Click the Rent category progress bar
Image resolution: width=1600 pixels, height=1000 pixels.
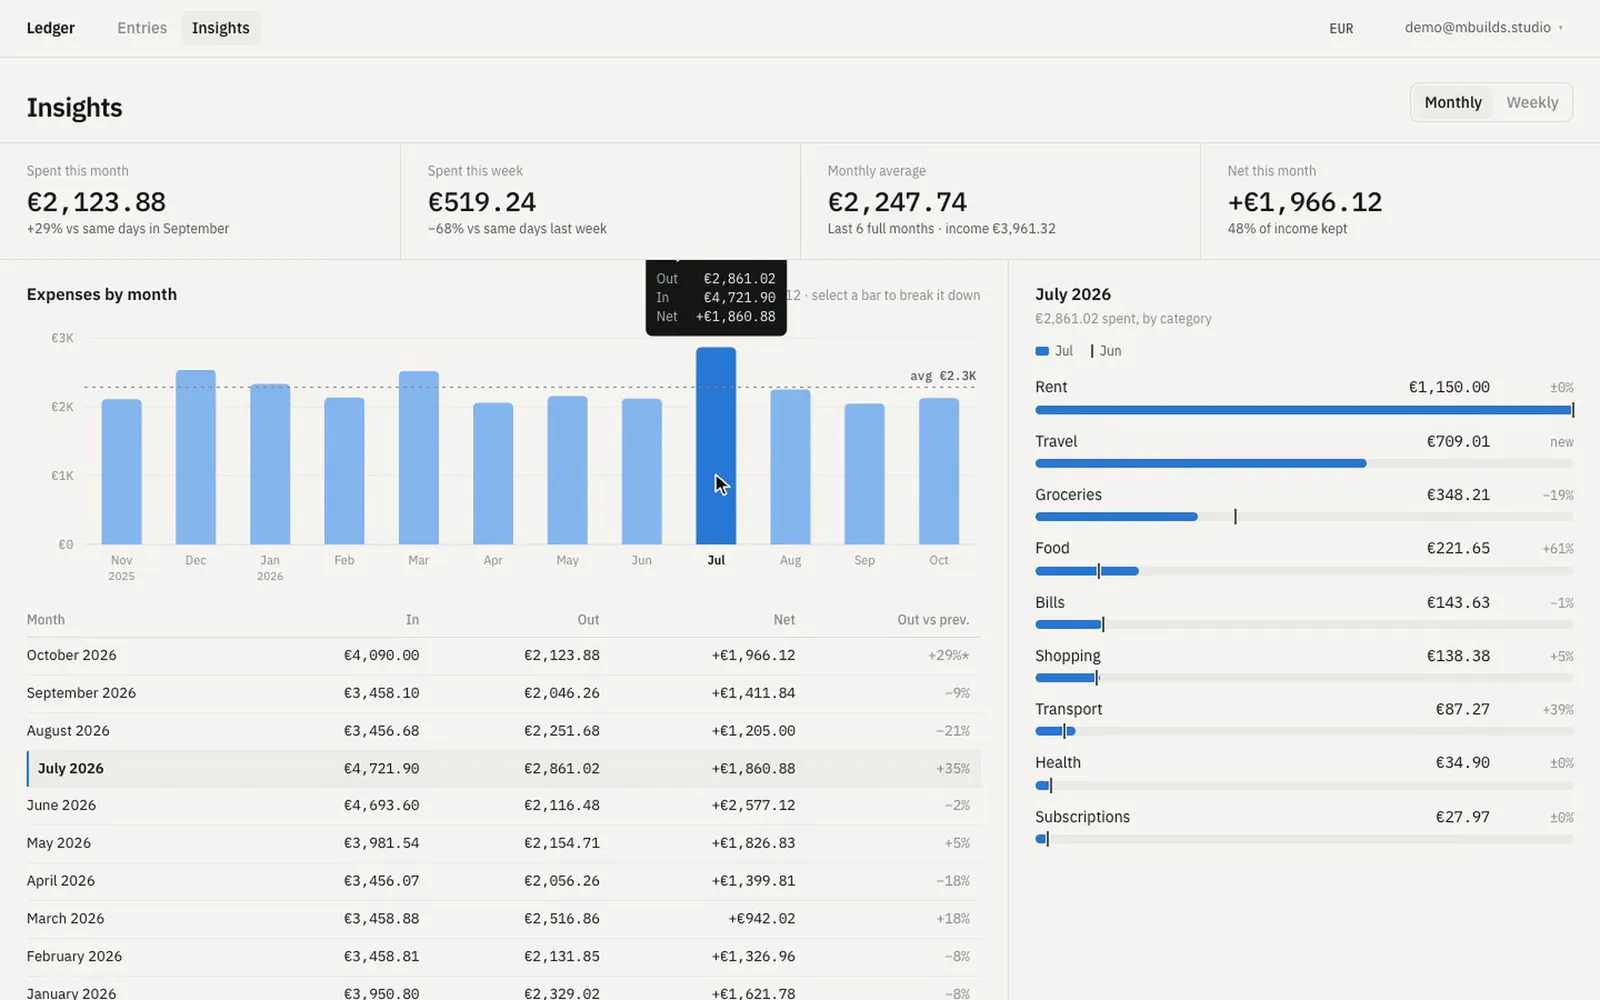(x=1304, y=410)
